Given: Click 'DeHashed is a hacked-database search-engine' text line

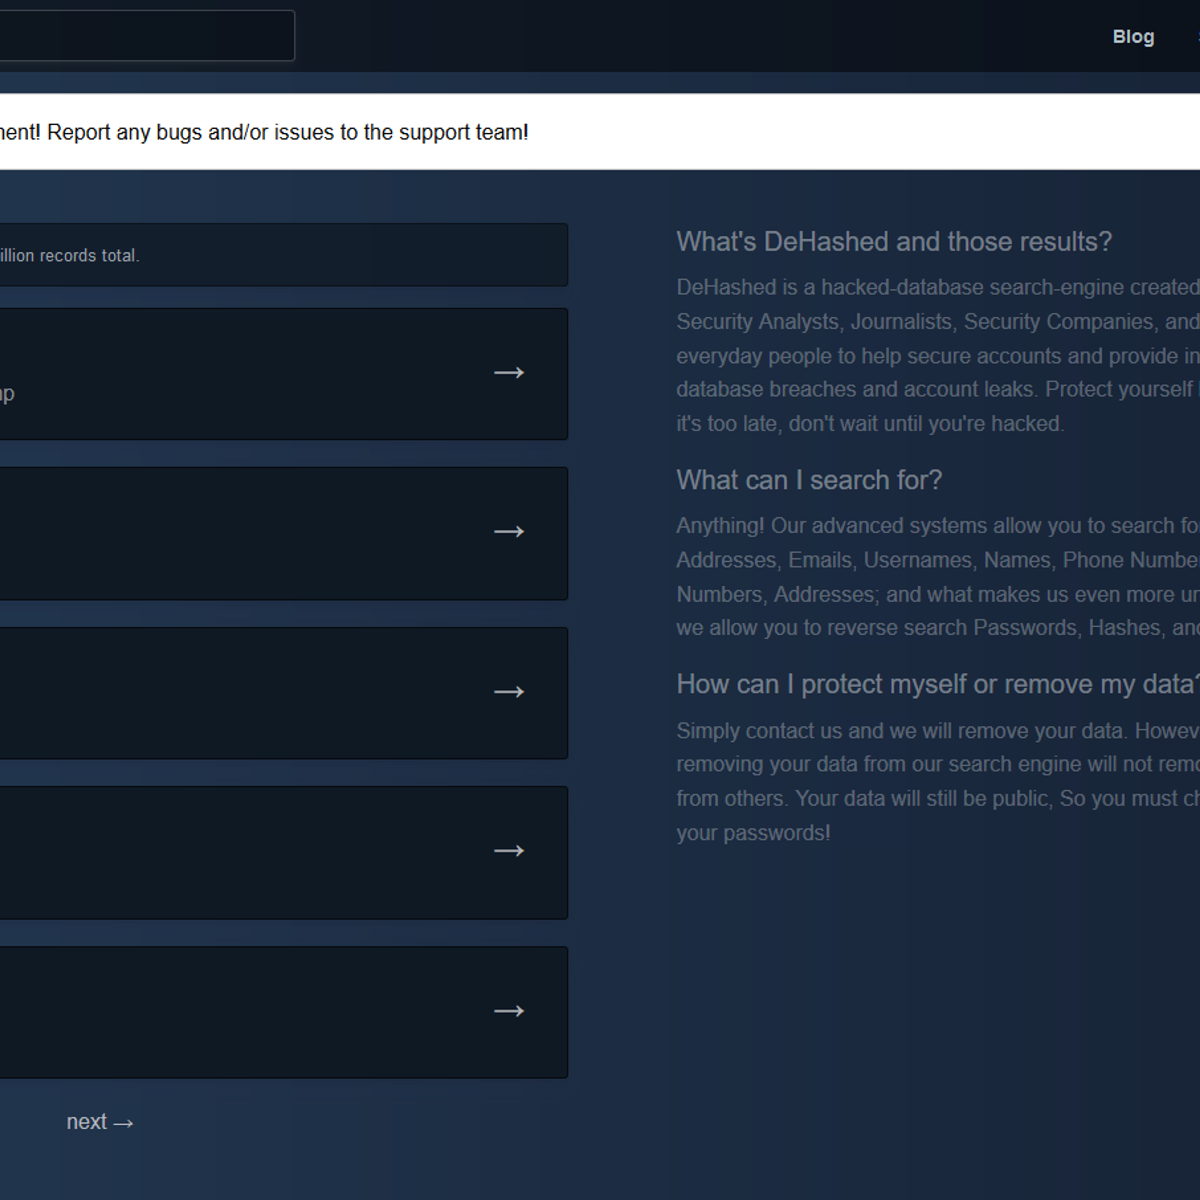Looking at the screenshot, I should (x=936, y=288).
